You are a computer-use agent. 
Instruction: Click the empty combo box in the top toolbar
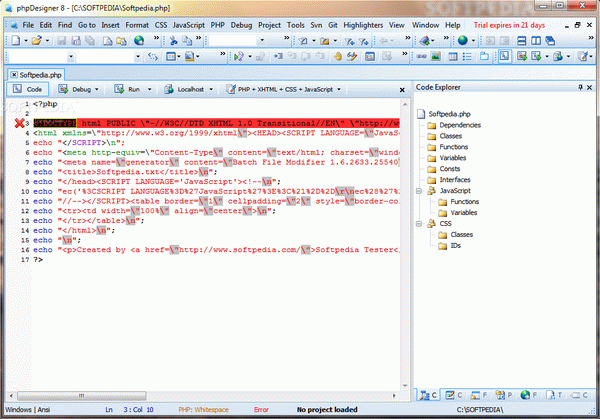pos(237,40)
